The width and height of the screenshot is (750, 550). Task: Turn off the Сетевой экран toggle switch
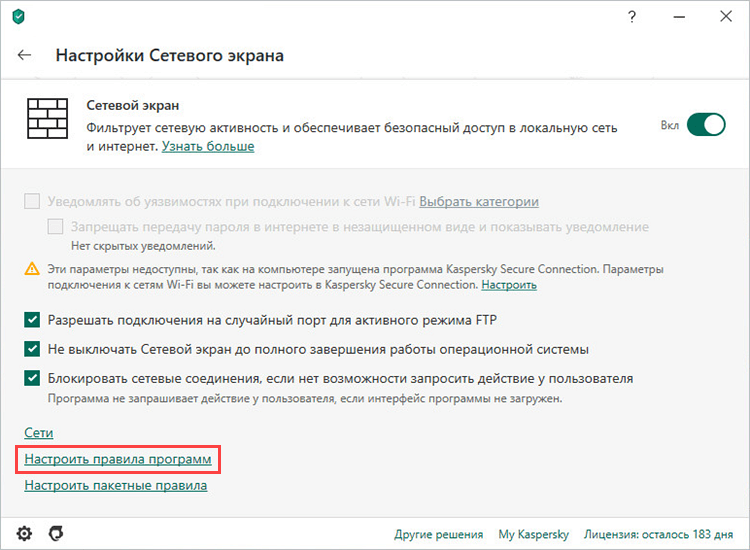point(706,125)
